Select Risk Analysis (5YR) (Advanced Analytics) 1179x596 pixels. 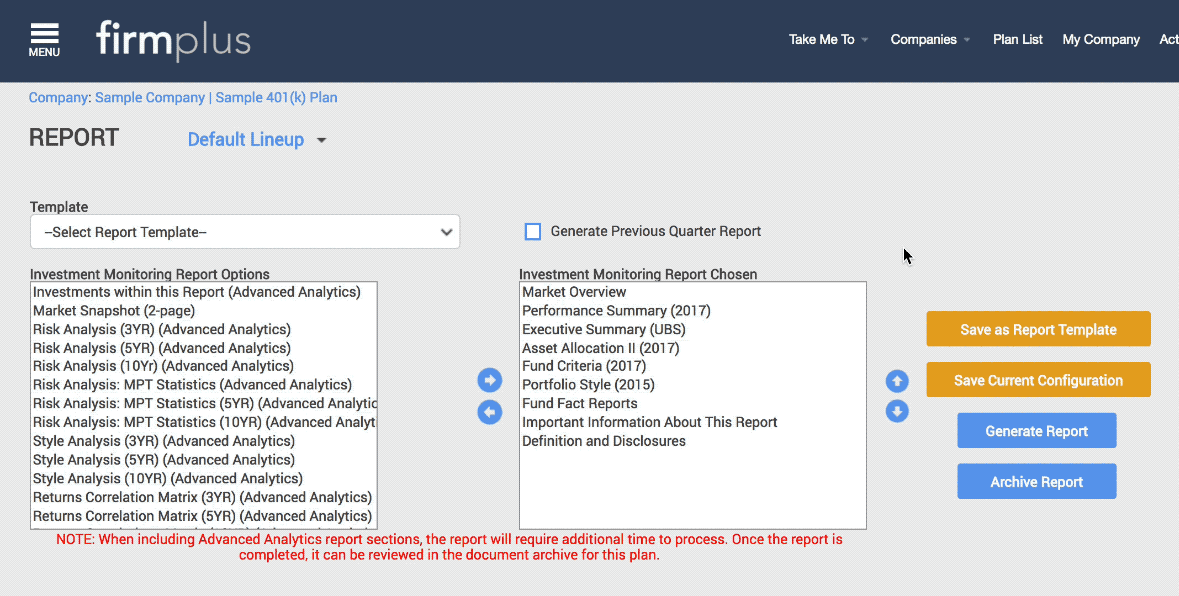click(204, 348)
